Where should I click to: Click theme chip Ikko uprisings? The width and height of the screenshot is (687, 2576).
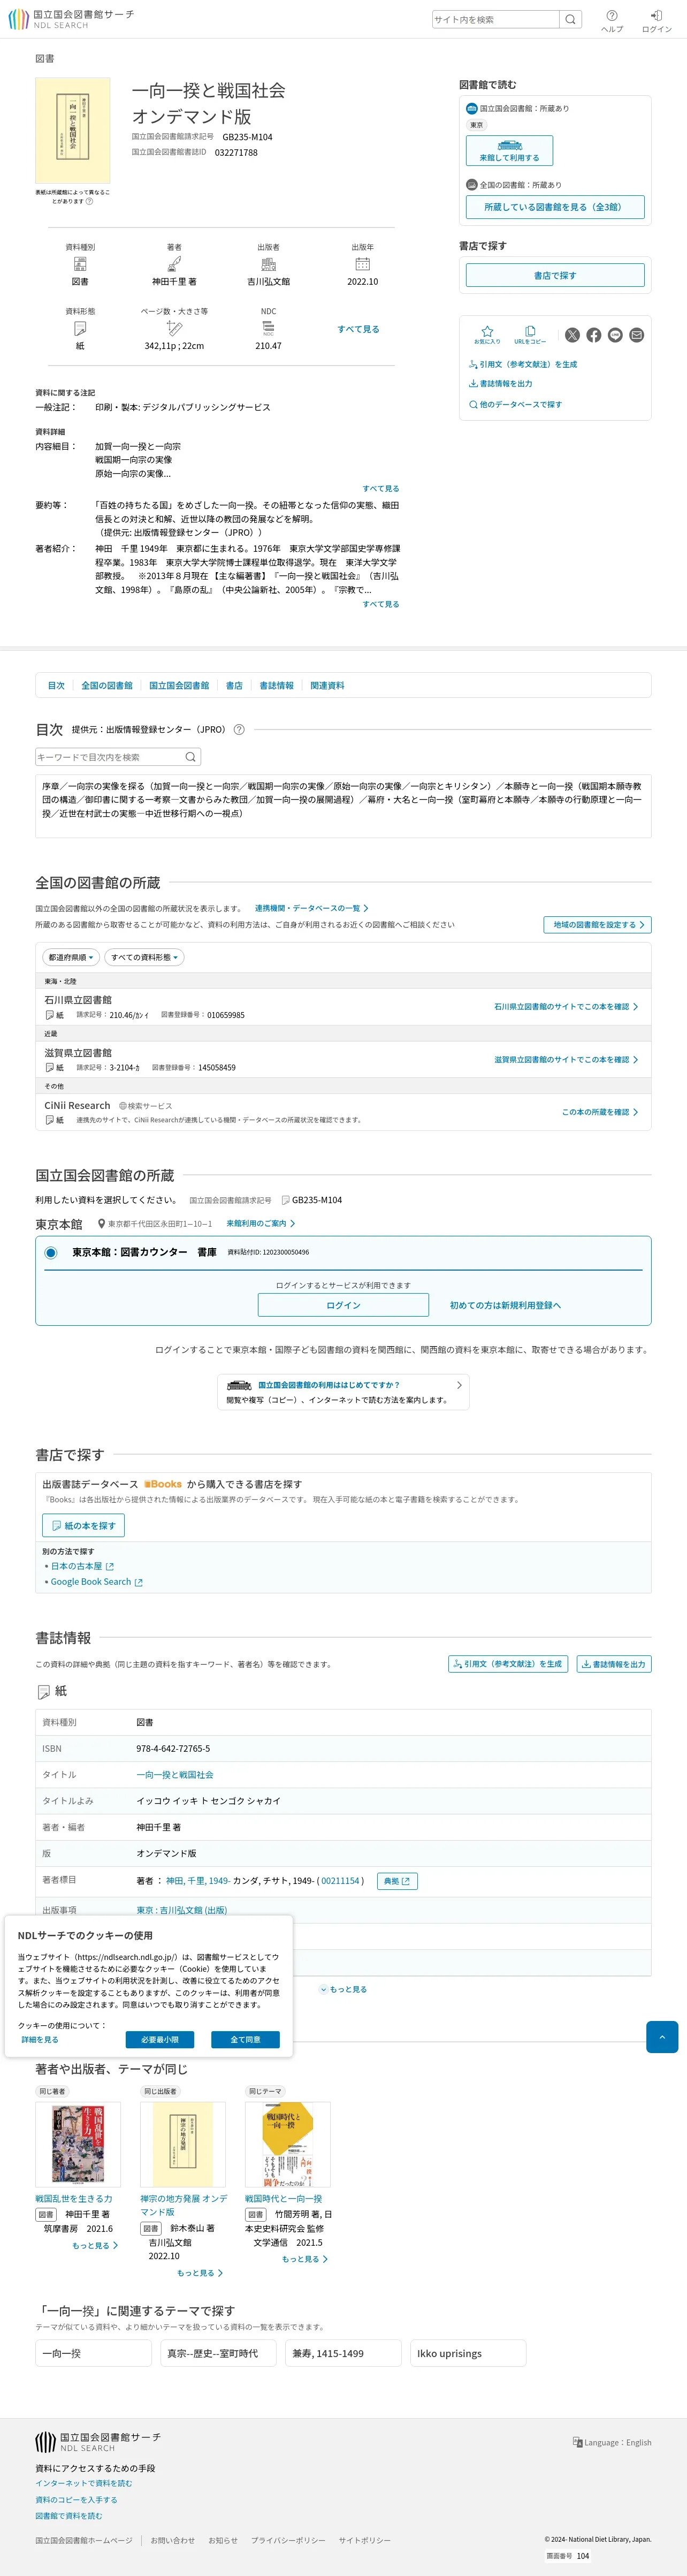pos(468,2353)
